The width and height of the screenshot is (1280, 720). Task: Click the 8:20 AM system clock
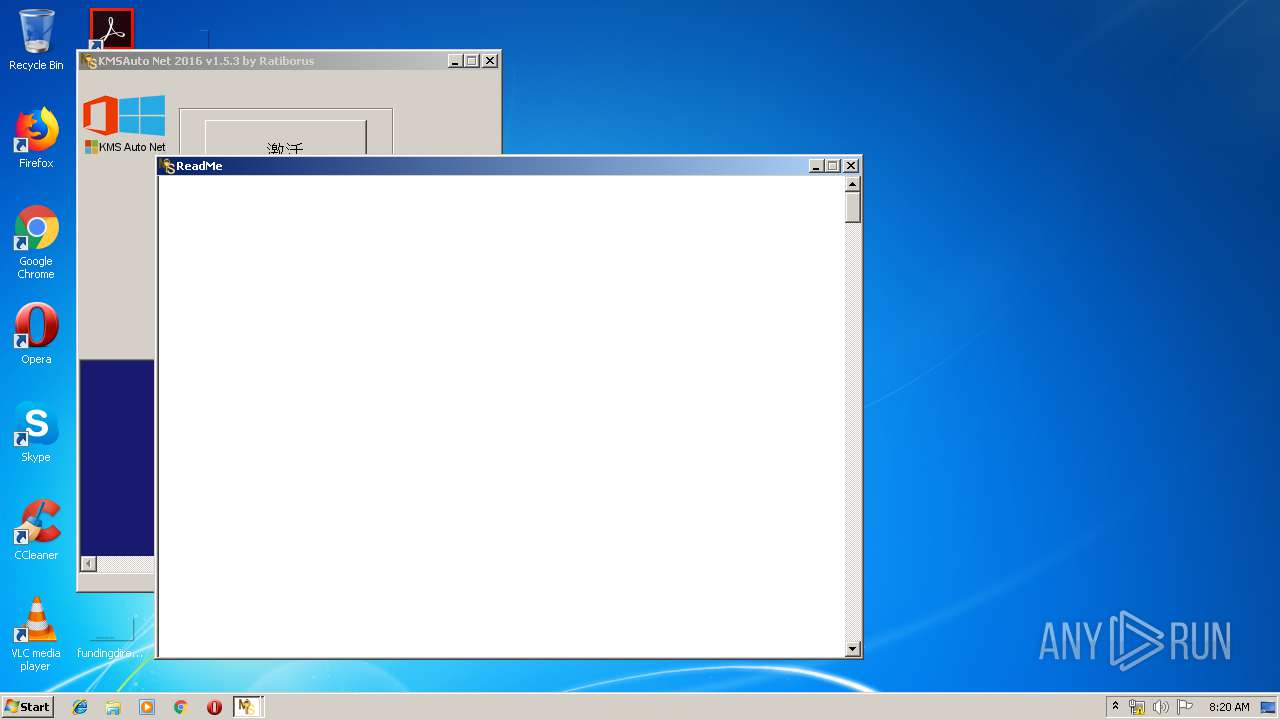point(1229,707)
